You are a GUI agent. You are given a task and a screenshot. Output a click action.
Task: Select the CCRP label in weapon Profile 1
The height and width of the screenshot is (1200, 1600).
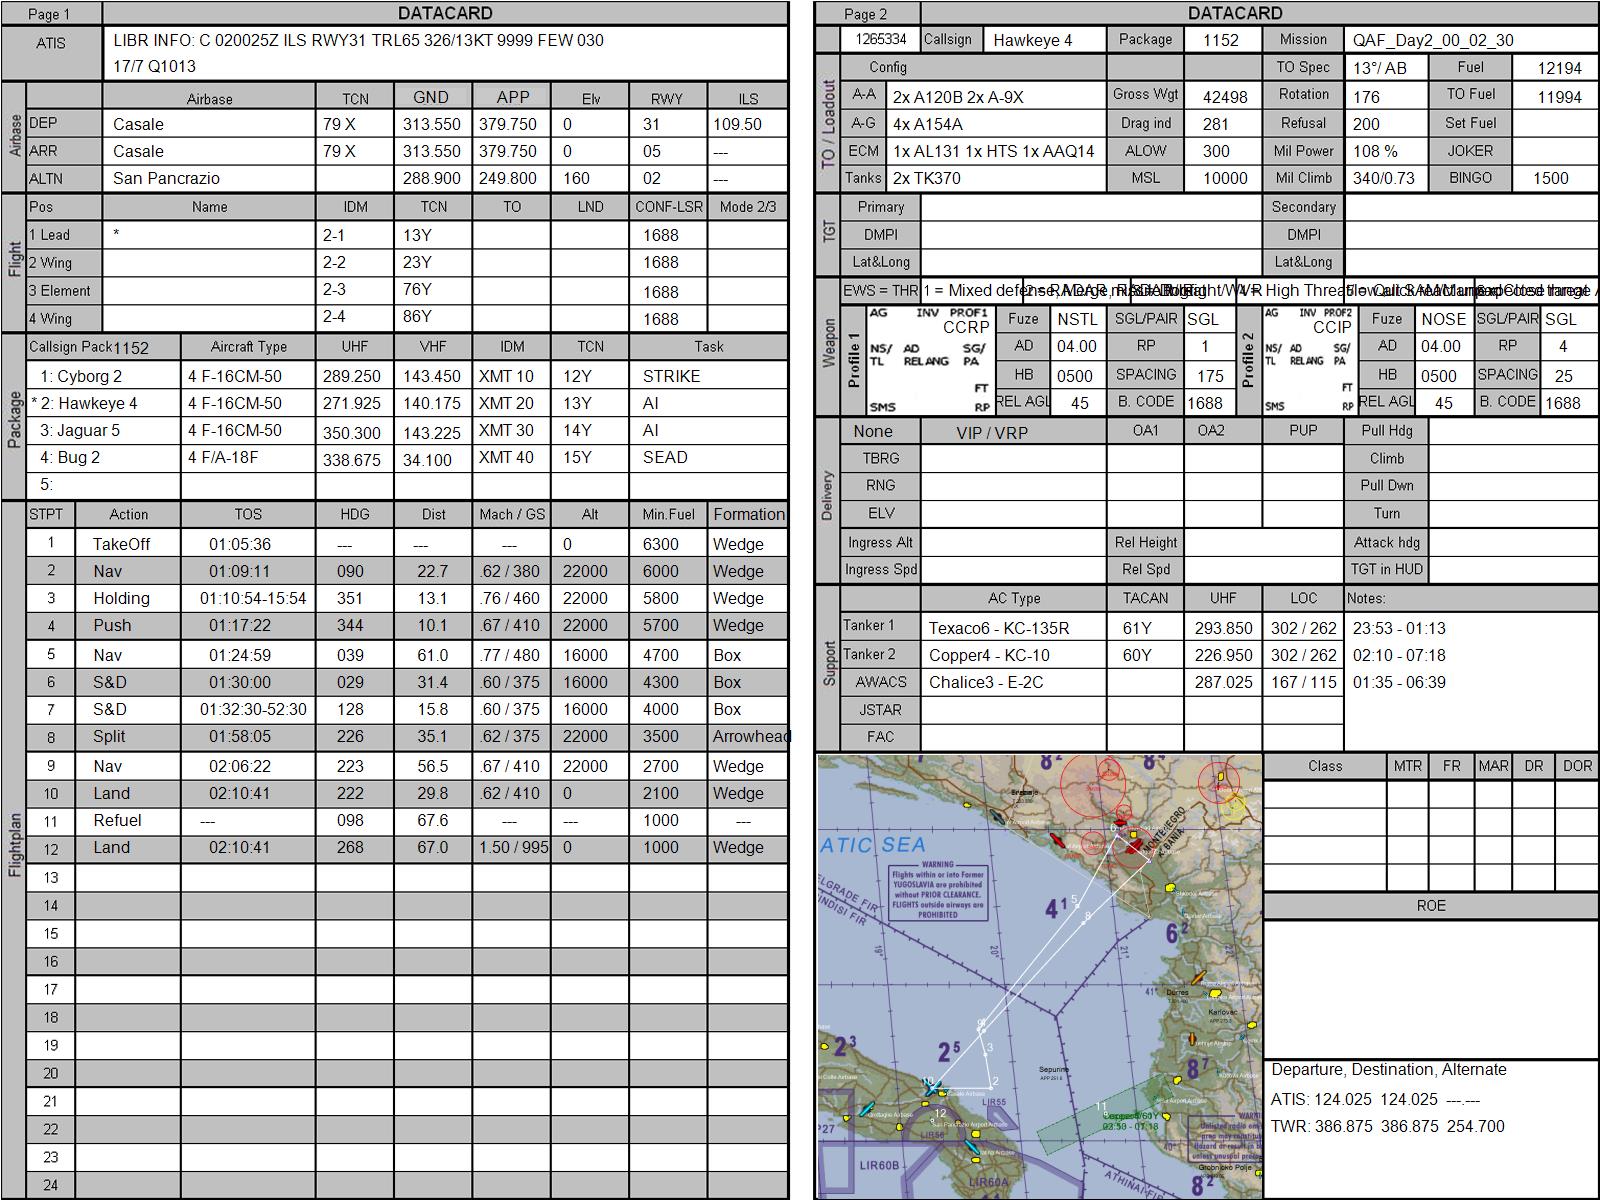click(966, 327)
